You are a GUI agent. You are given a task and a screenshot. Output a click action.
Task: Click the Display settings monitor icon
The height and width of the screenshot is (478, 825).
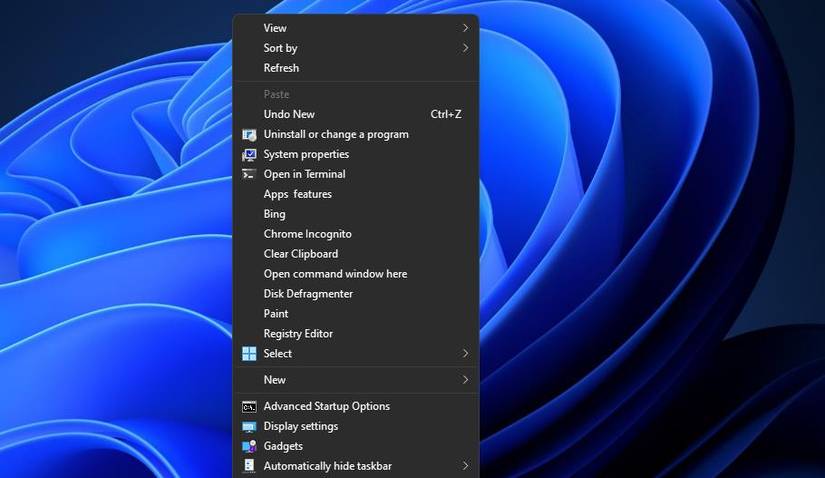click(x=249, y=426)
